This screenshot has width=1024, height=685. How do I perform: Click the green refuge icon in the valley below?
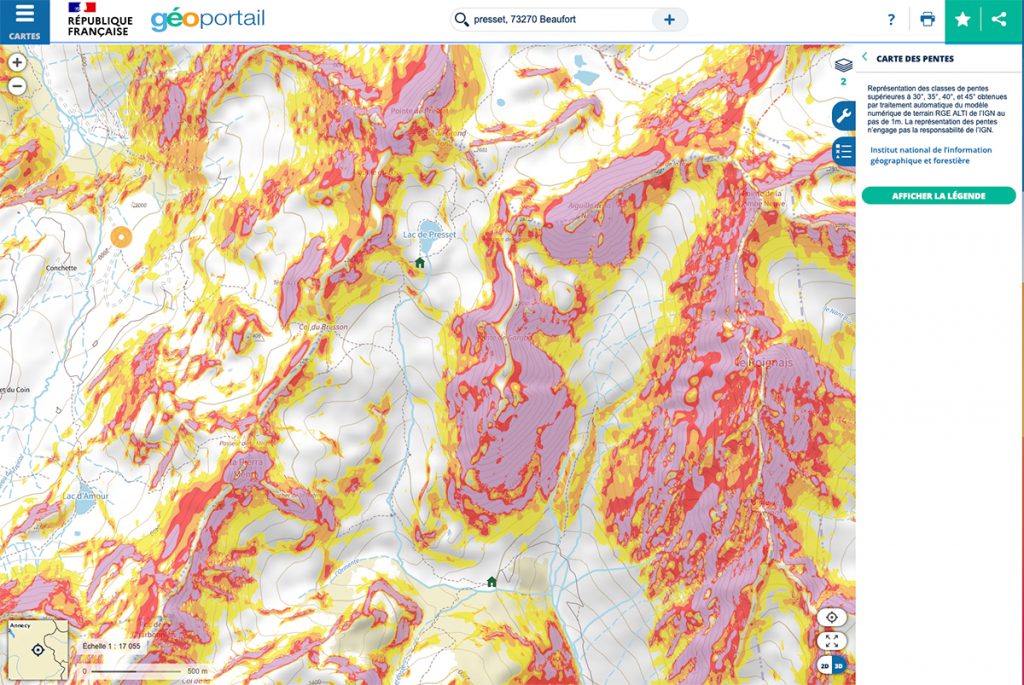pos(492,582)
